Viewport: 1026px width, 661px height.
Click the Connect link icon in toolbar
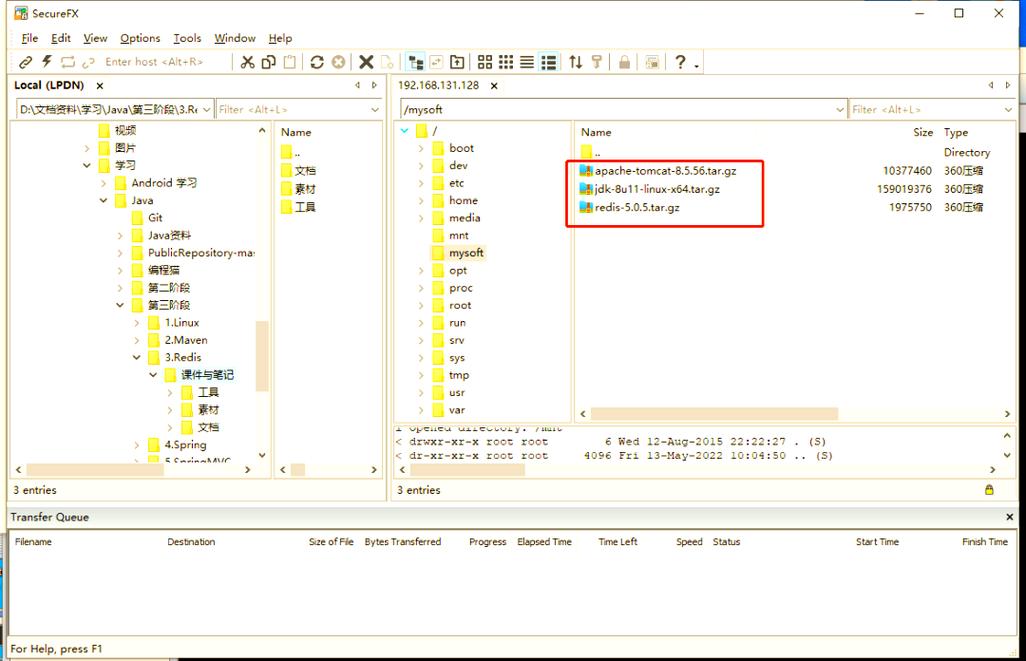coord(26,62)
